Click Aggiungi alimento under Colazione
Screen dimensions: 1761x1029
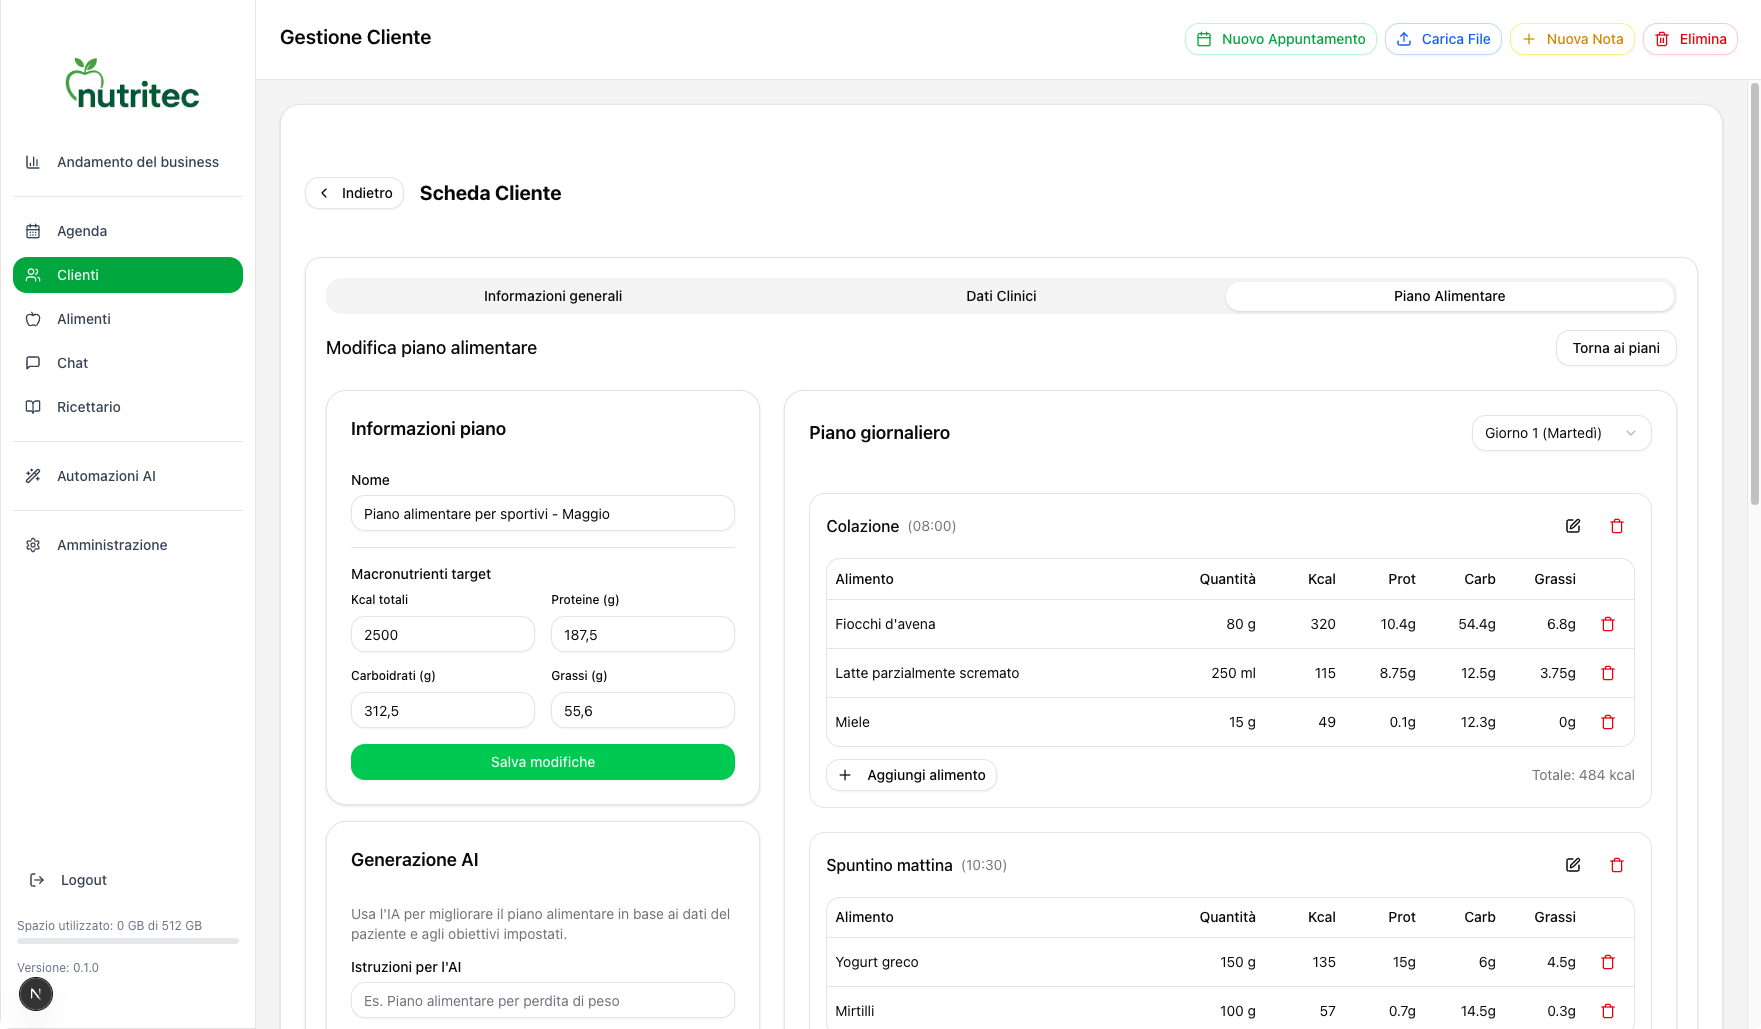911,775
